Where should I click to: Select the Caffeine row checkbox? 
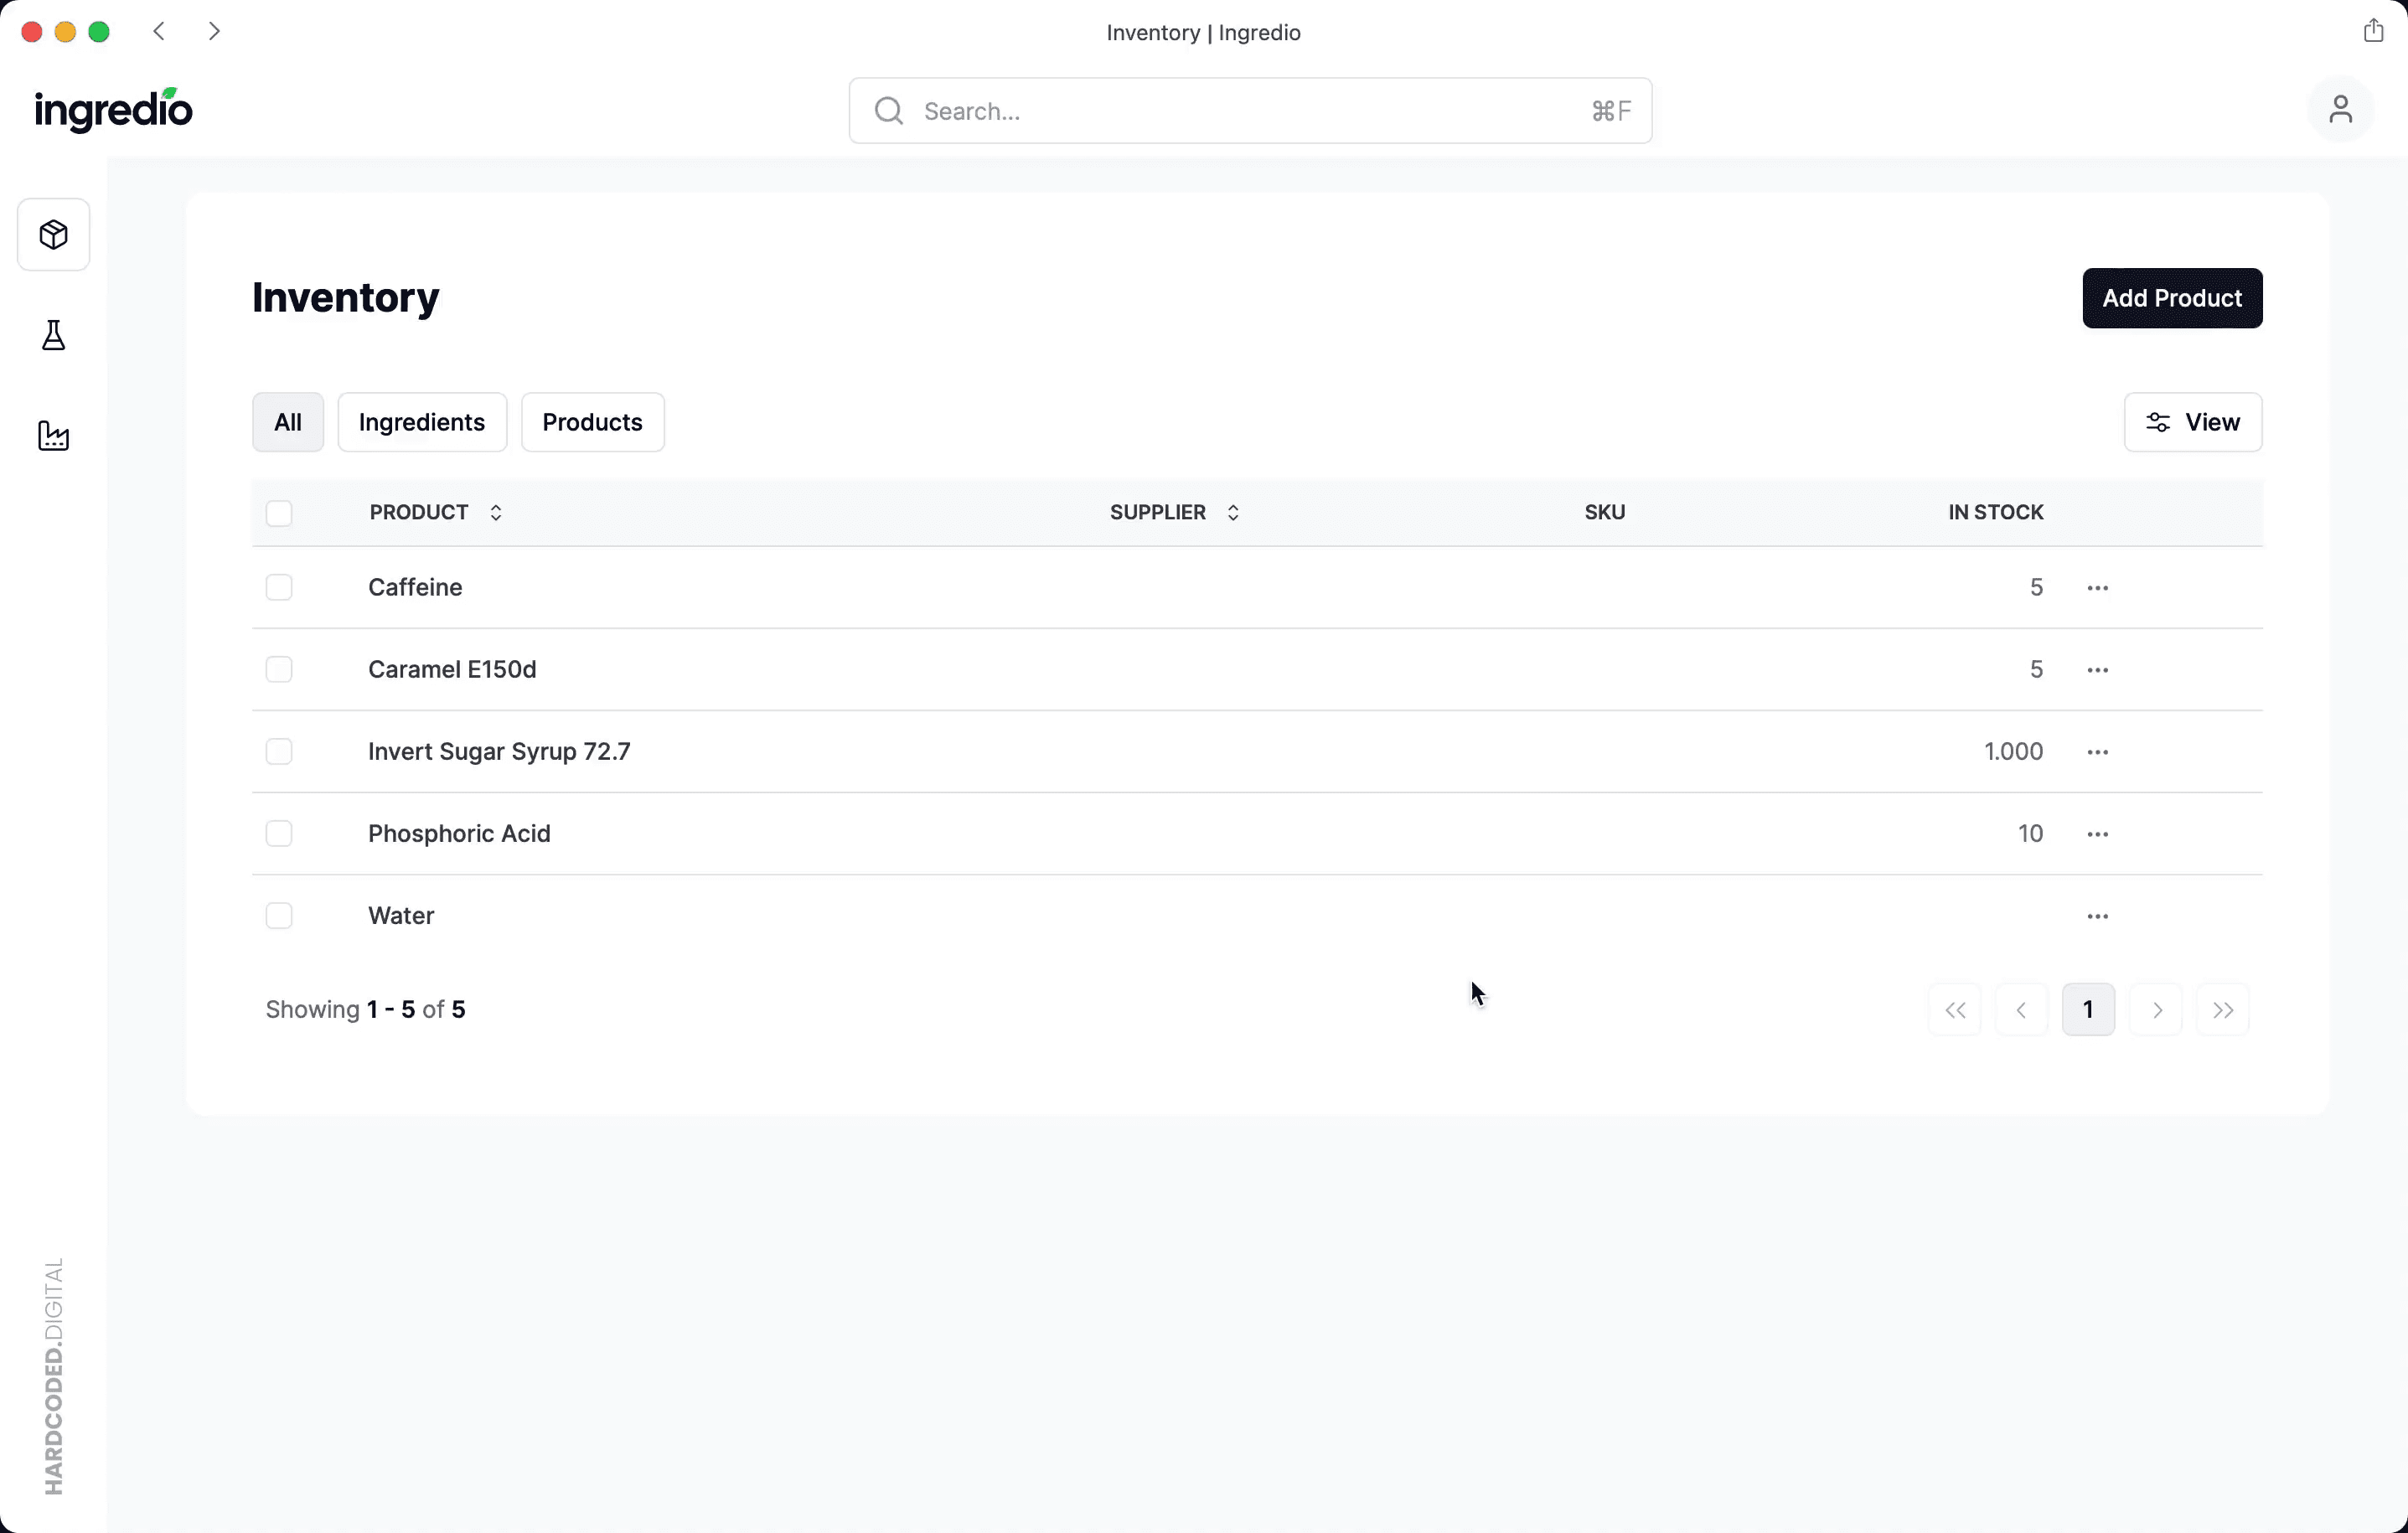pos(279,586)
